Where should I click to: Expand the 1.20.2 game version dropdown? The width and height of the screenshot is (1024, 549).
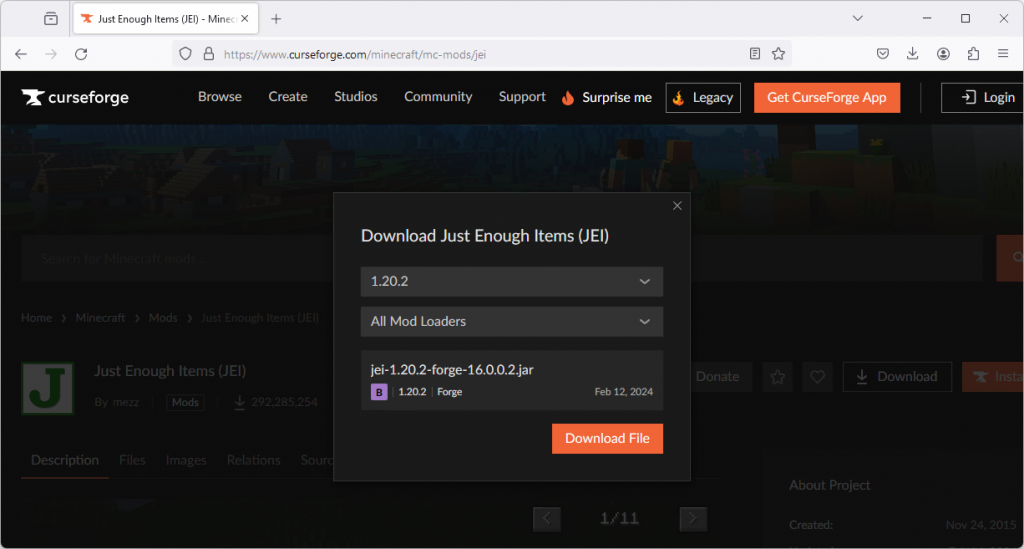tap(511, 282)
